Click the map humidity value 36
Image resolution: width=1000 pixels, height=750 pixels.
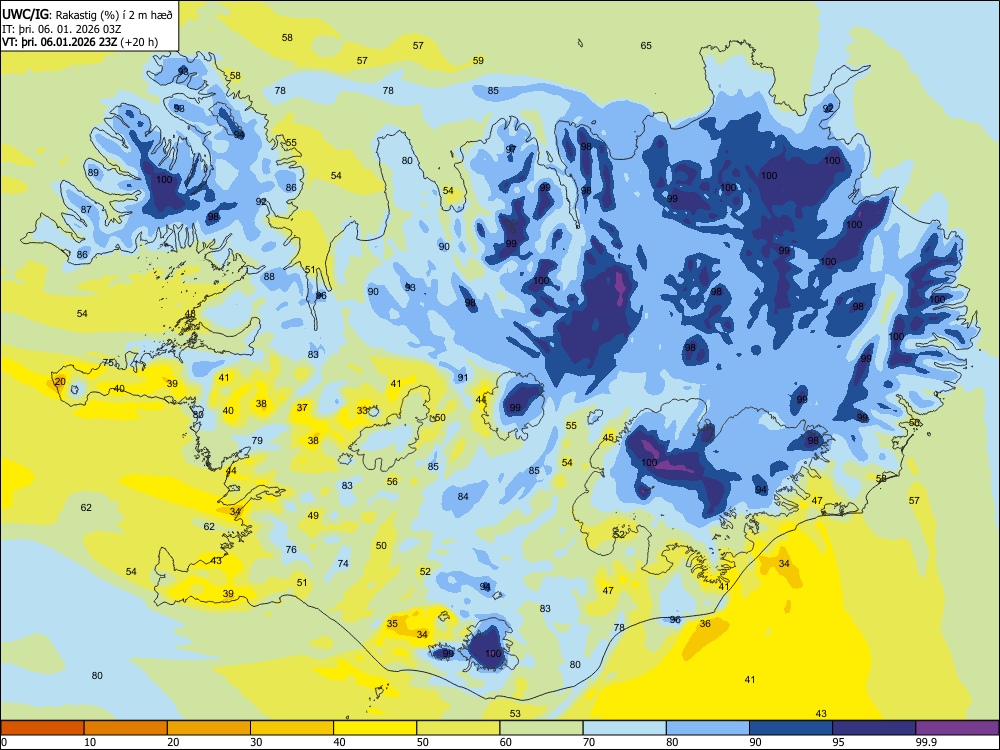pyautogui.click(x=705, y=624)
